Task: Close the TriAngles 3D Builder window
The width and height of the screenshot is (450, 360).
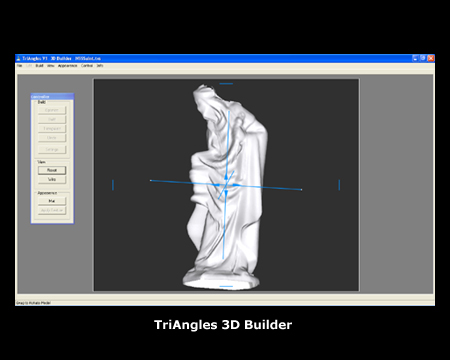Action: 431,58
